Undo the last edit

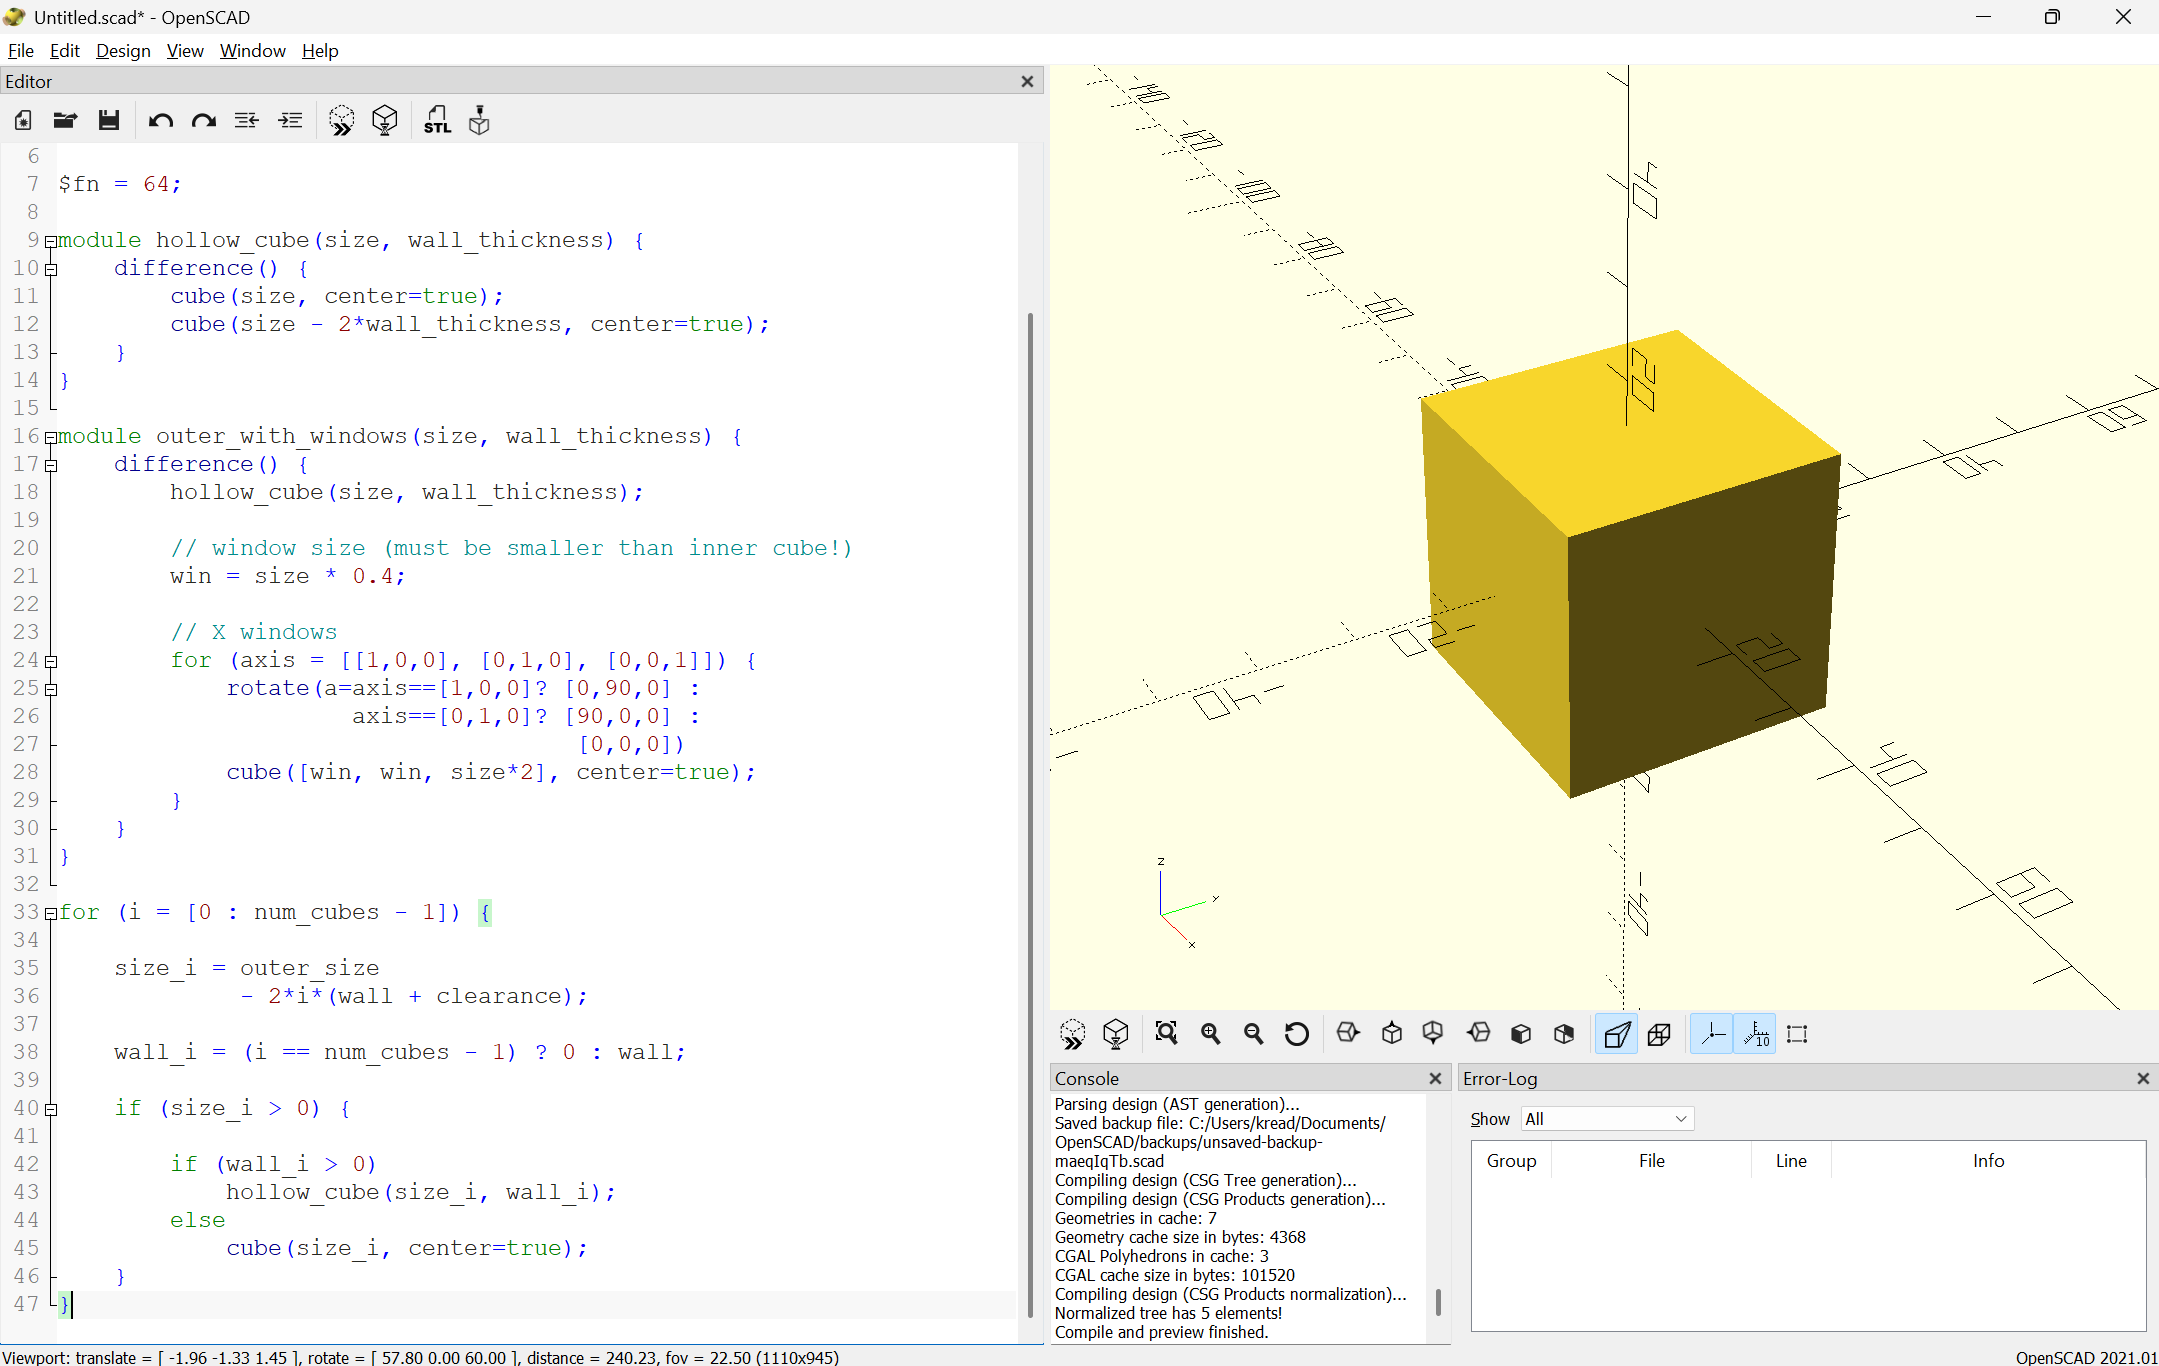[x=160, y=120]
